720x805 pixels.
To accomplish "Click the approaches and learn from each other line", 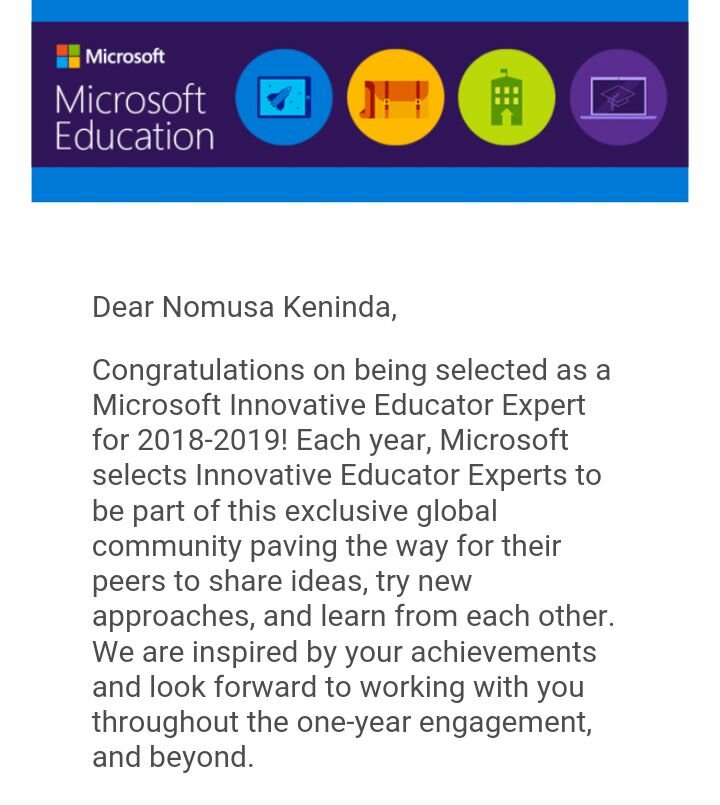I will click(353, 616).
